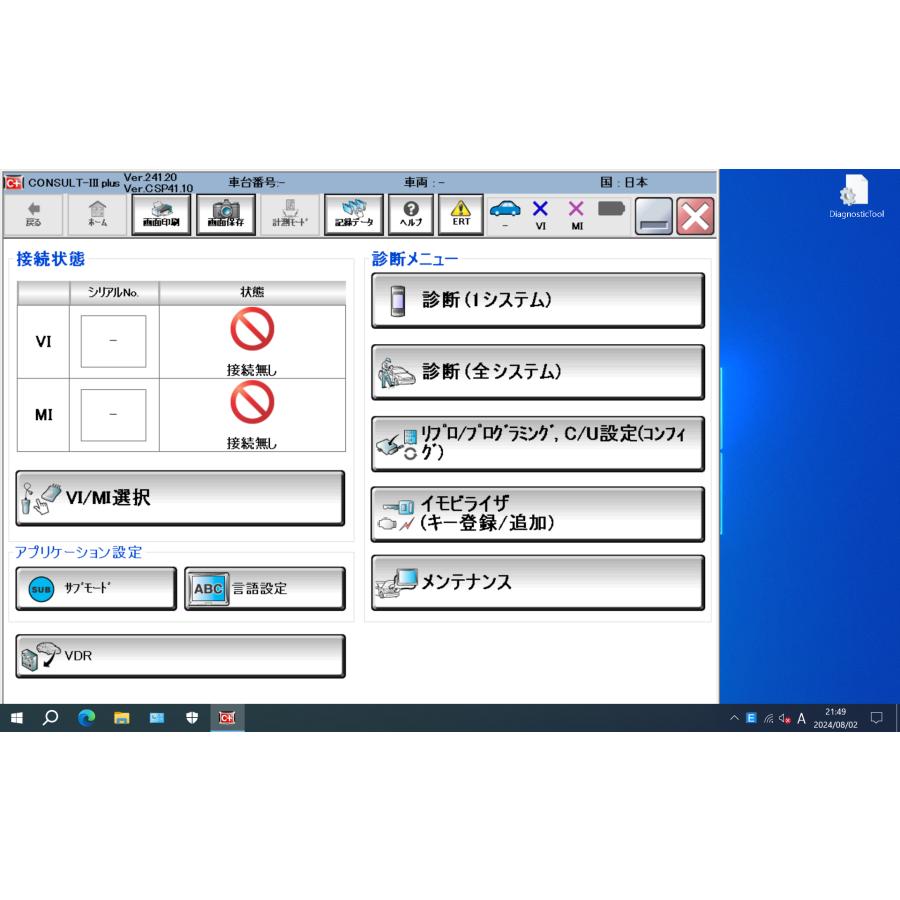Open 診断 (全システム) all-systems diagnosis
900x900 pixels.
pyautogui.click(x=537, y=372)
